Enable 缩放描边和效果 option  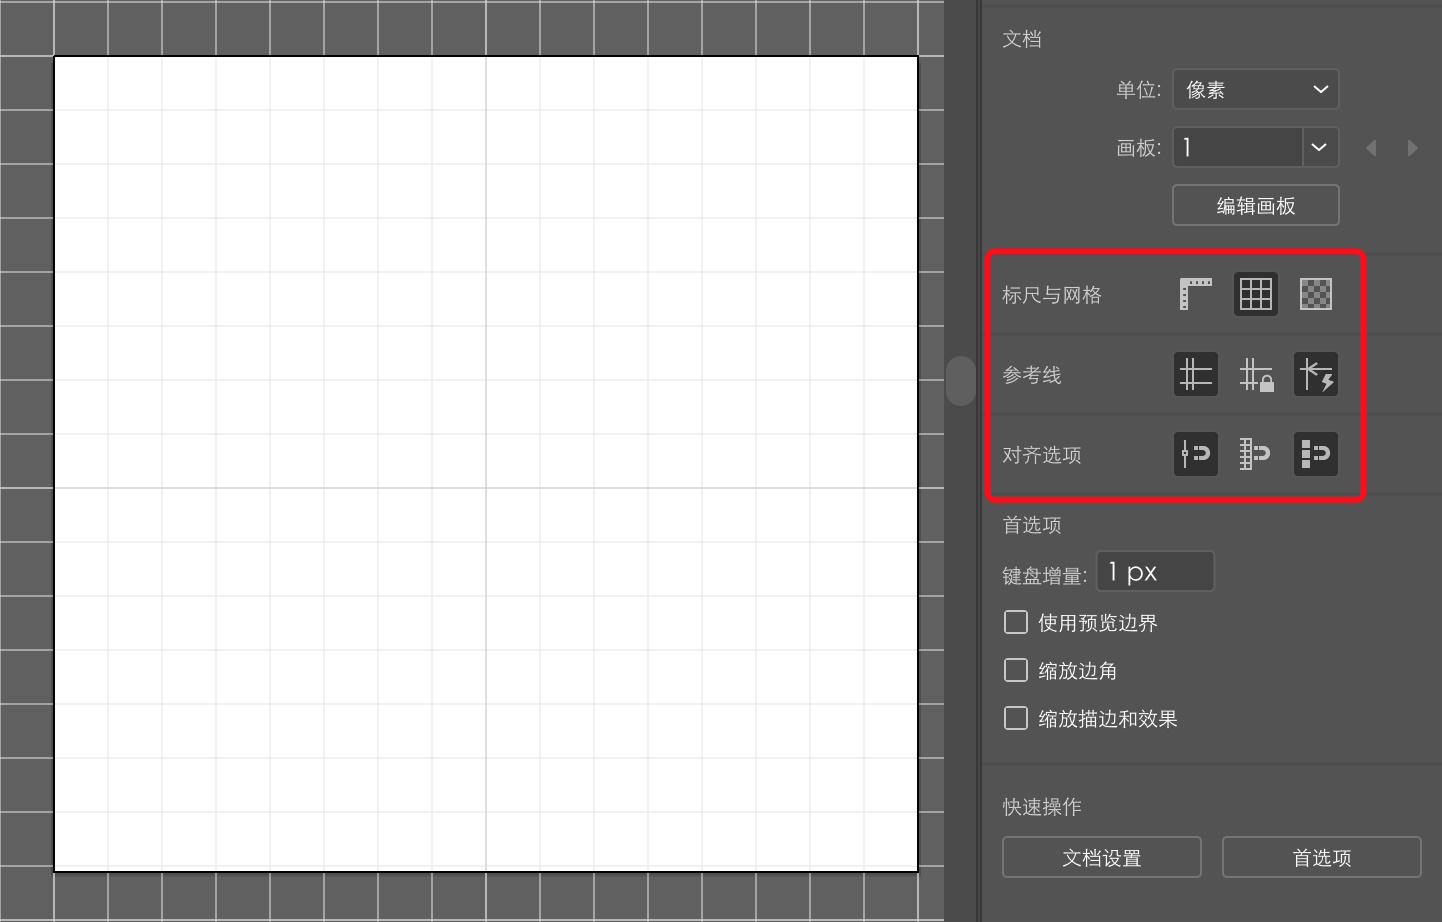[x=1015, y=717]
